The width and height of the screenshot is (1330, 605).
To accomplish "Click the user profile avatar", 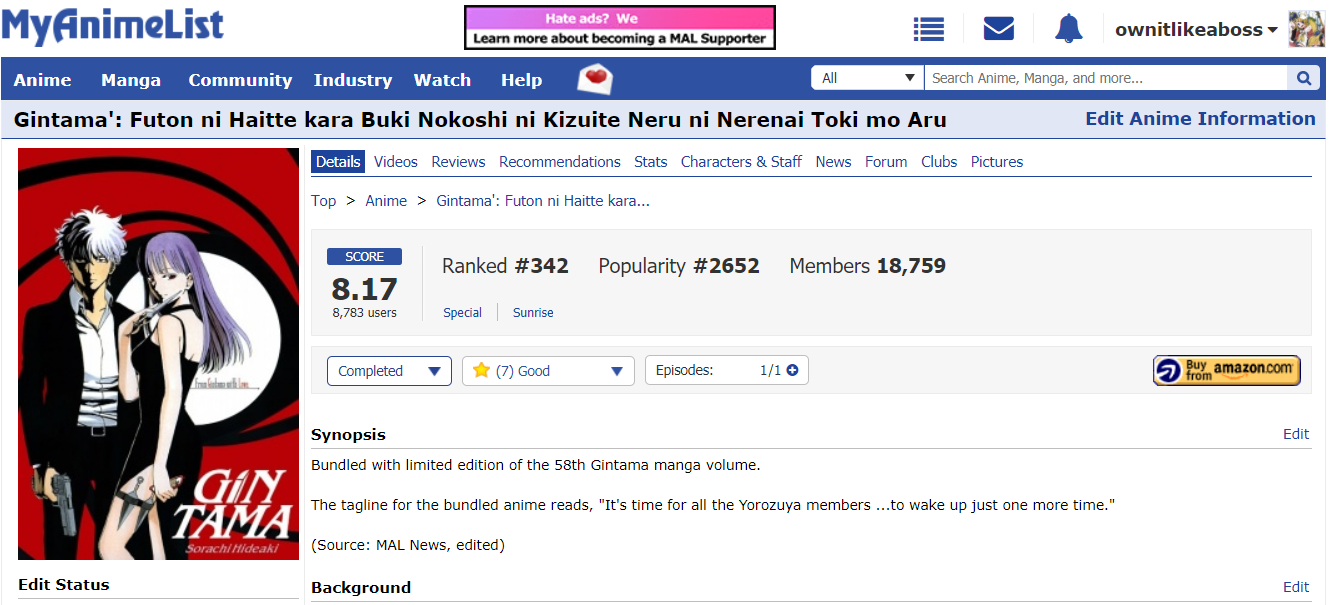I will click(1306, 30).
